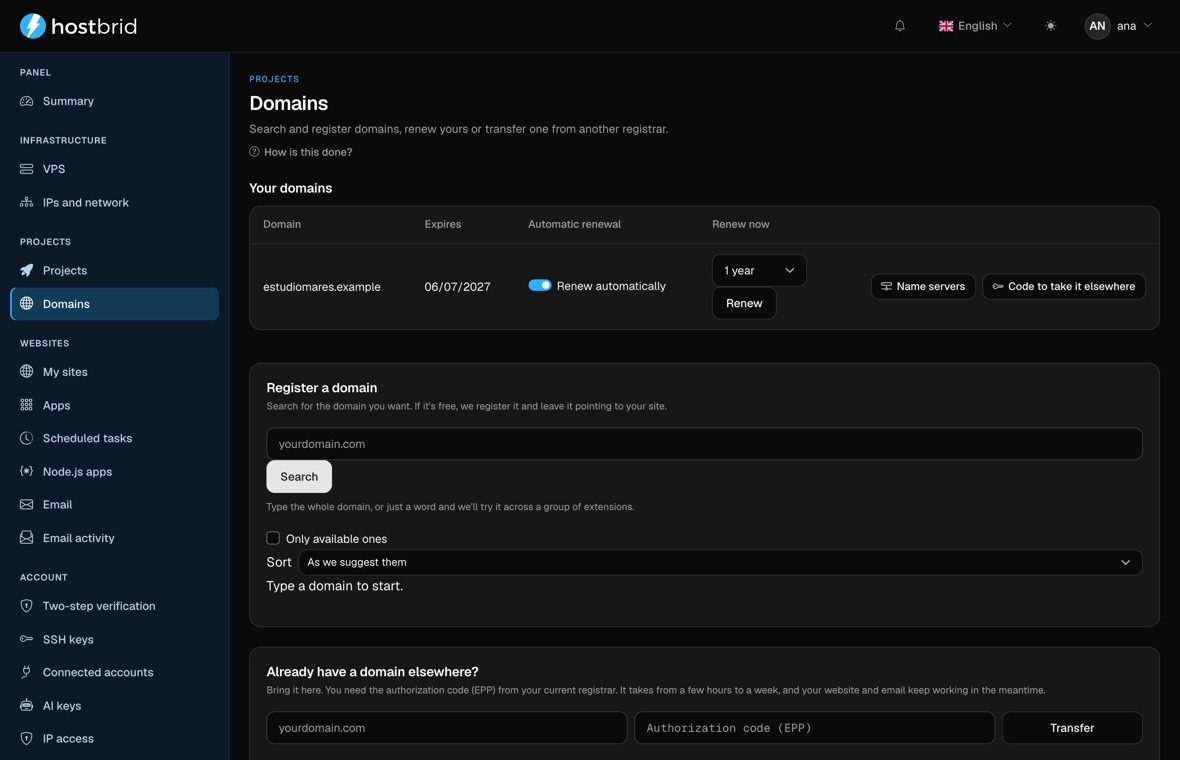The width and height of the screenshot is (1180, 760).
Task: Open IP access in the sidebar
Action: [x=114, y=738]
